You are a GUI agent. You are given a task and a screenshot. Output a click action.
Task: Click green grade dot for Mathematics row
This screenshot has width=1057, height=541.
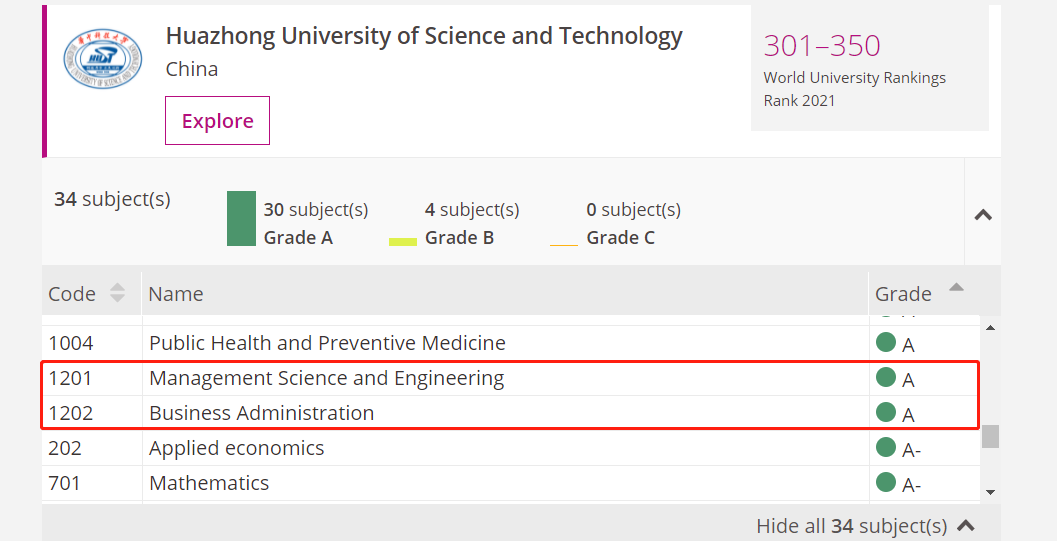(886, 482)
